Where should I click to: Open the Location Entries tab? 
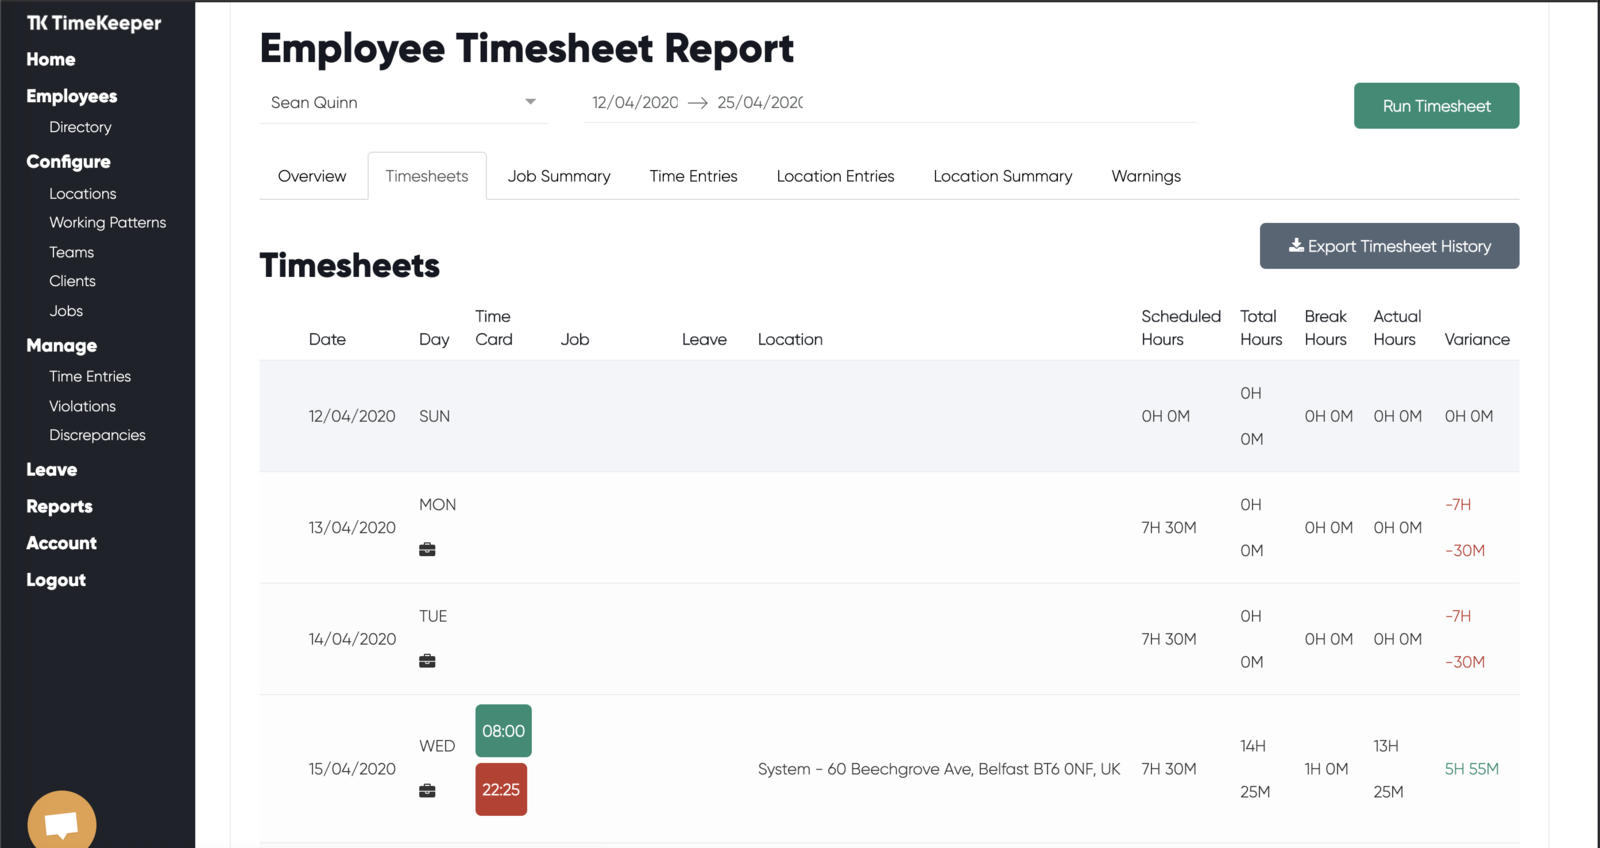[x=835, y=176]
